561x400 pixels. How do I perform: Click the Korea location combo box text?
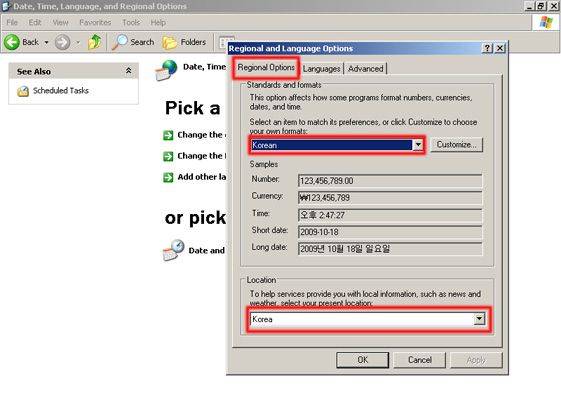point(362,319)
